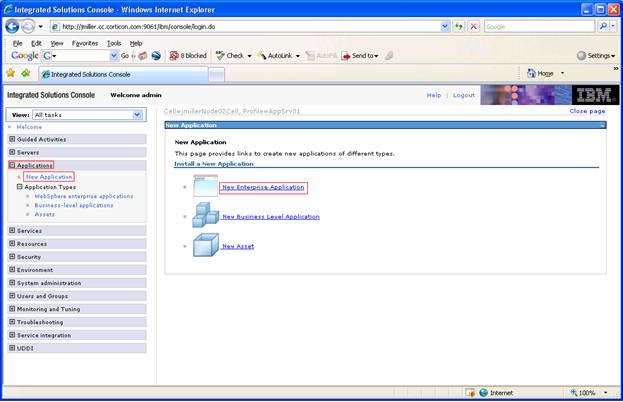The width and height of the screenshot is (623, 402).
Task: Click the Logout link
Action: click(464, 95)
